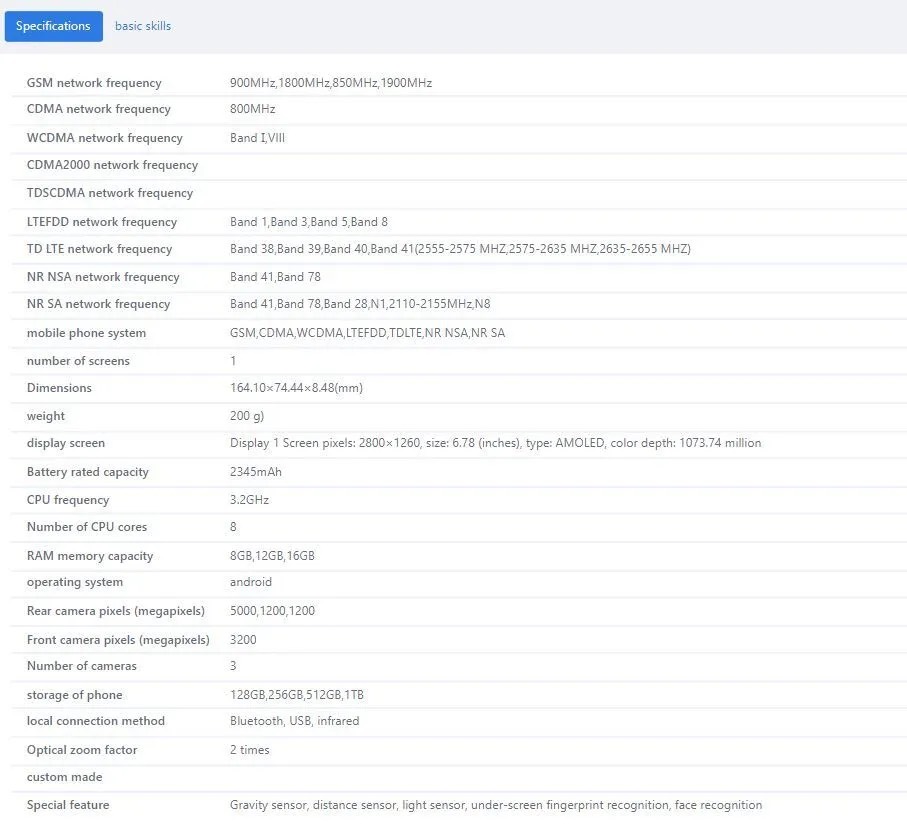Select the RAM memory capacity value
This screenshot has width=907, height=826.
(272, 556)
